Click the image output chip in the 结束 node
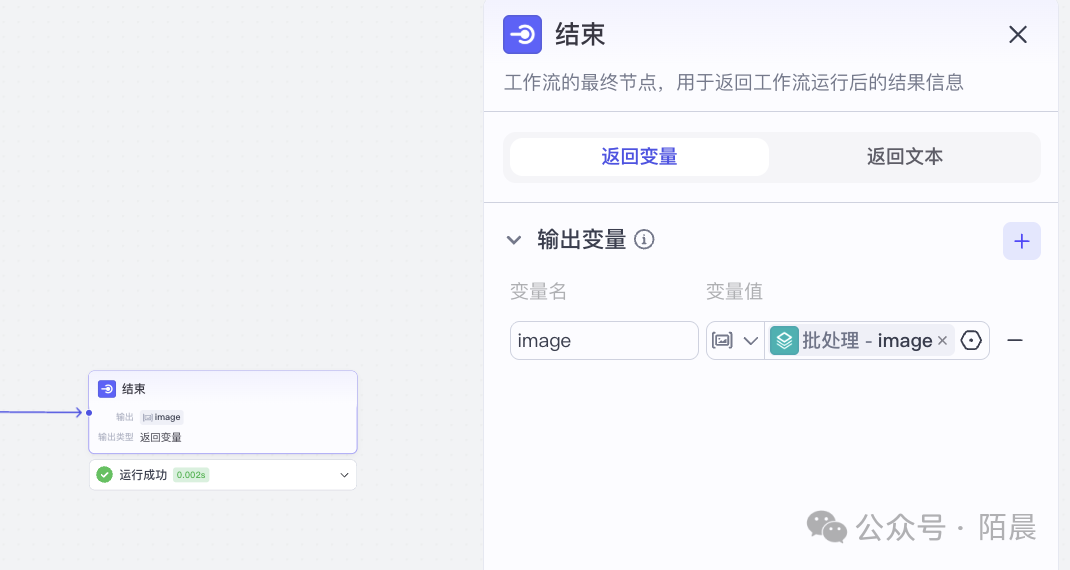This screenshot has width=1070, height=570. [x=162, y=417]
